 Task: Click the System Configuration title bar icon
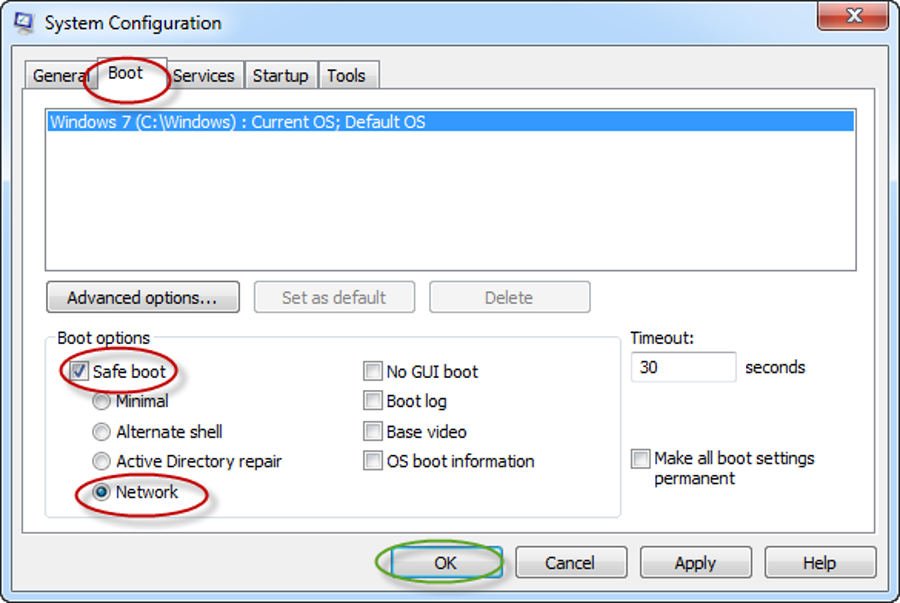(24, 23)
